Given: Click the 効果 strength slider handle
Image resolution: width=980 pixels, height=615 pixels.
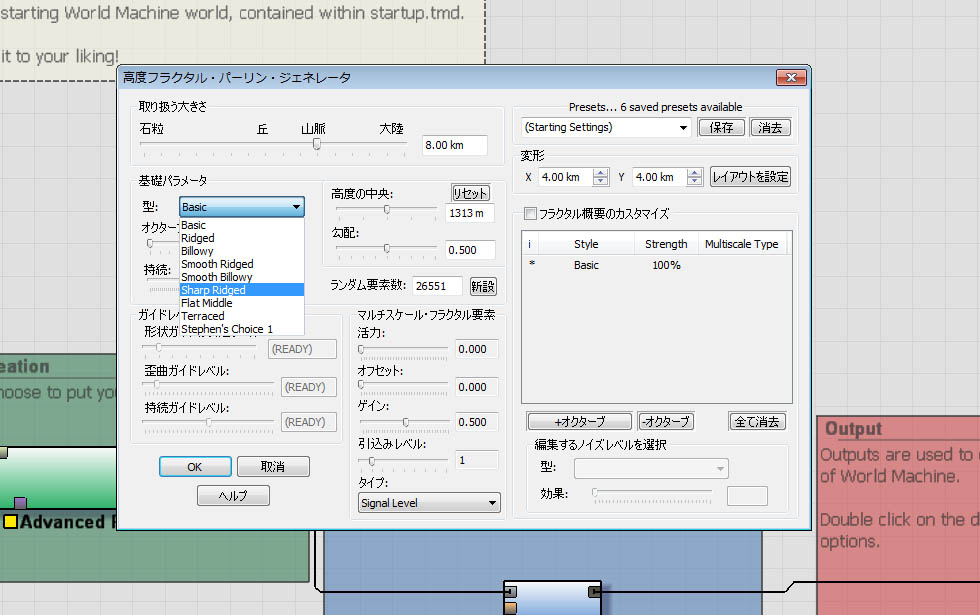Looking at the screenshot, I should coord(595,492).
